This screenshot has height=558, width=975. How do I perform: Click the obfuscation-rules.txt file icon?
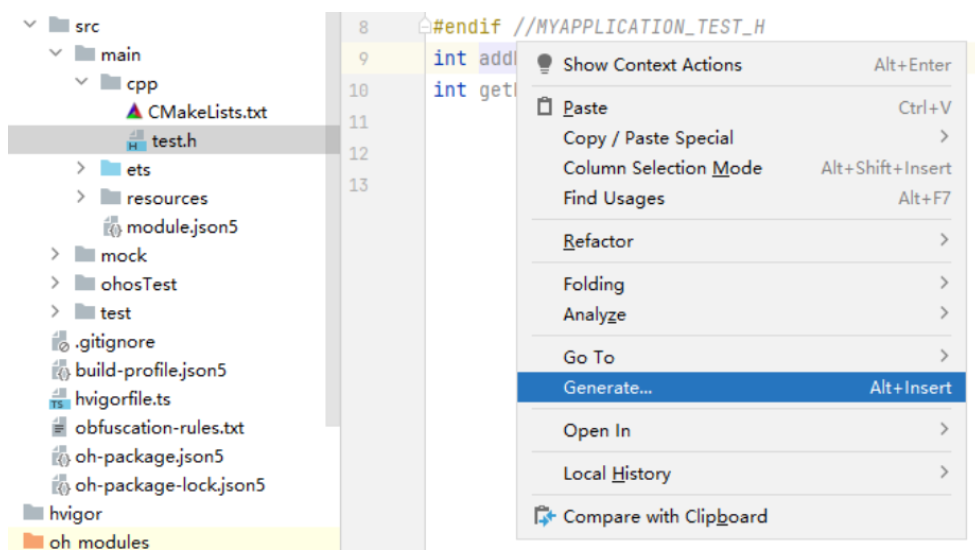click(60, 428)
